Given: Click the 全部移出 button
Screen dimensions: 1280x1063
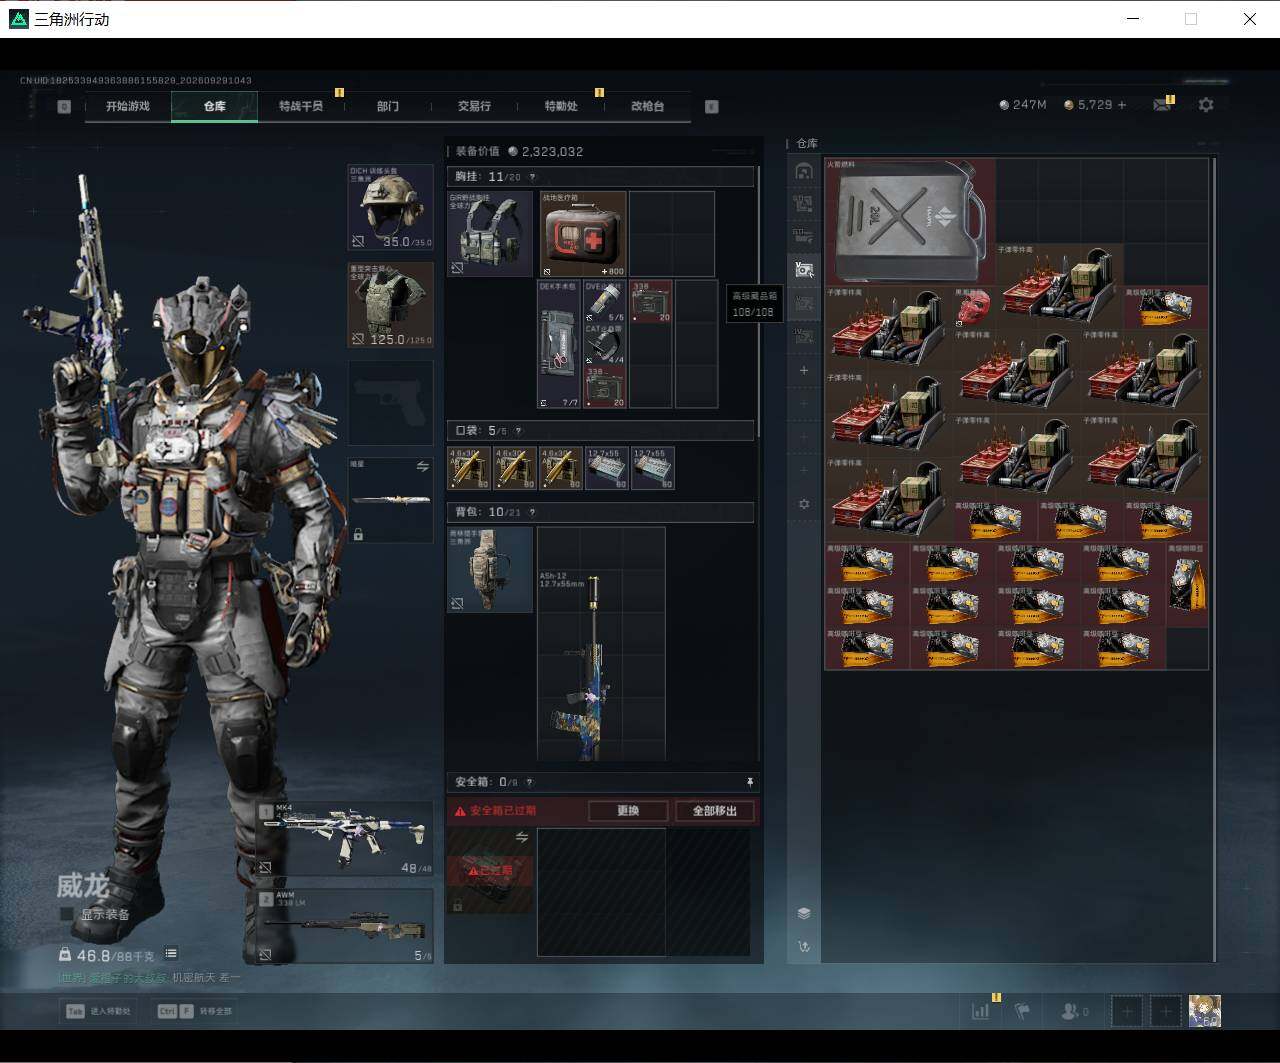Looking at the screenshot, I should [715, 811].
